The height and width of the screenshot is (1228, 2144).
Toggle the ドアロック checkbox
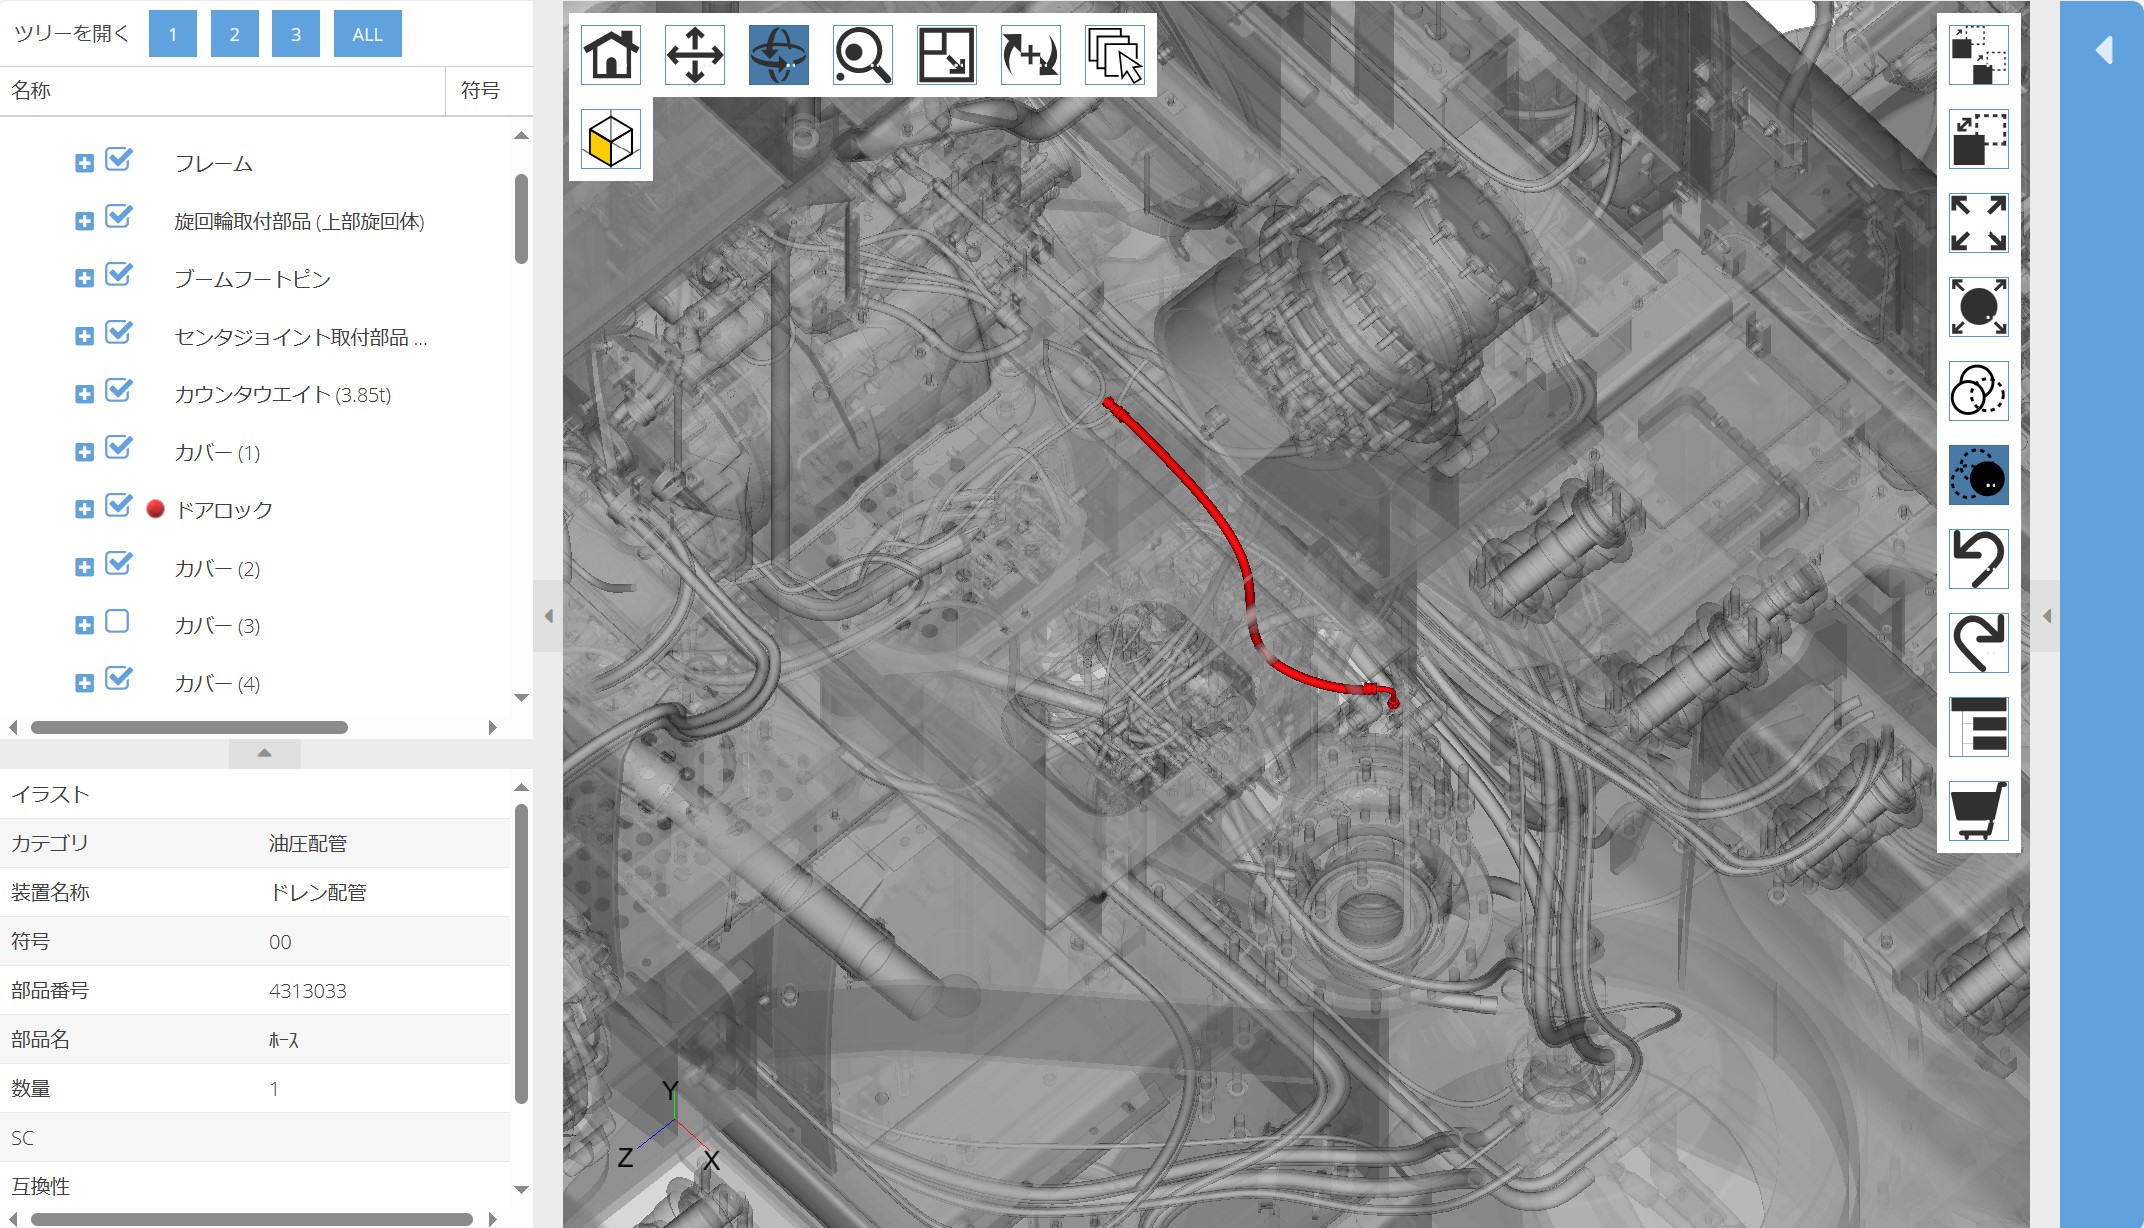(118, 506)
